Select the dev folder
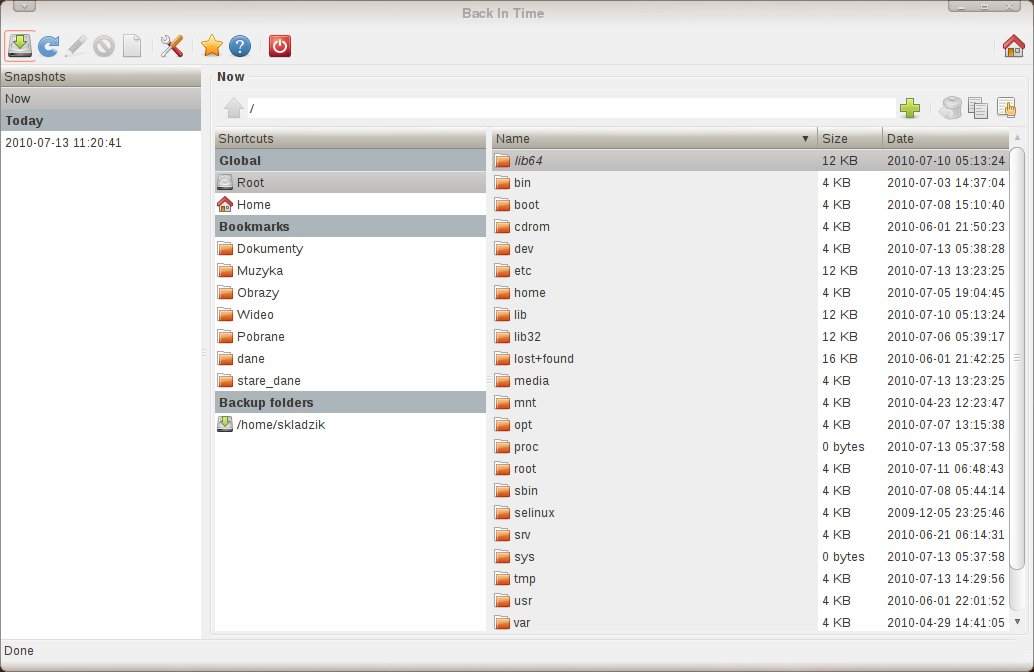1034x672 pixels. click(750, 249)
